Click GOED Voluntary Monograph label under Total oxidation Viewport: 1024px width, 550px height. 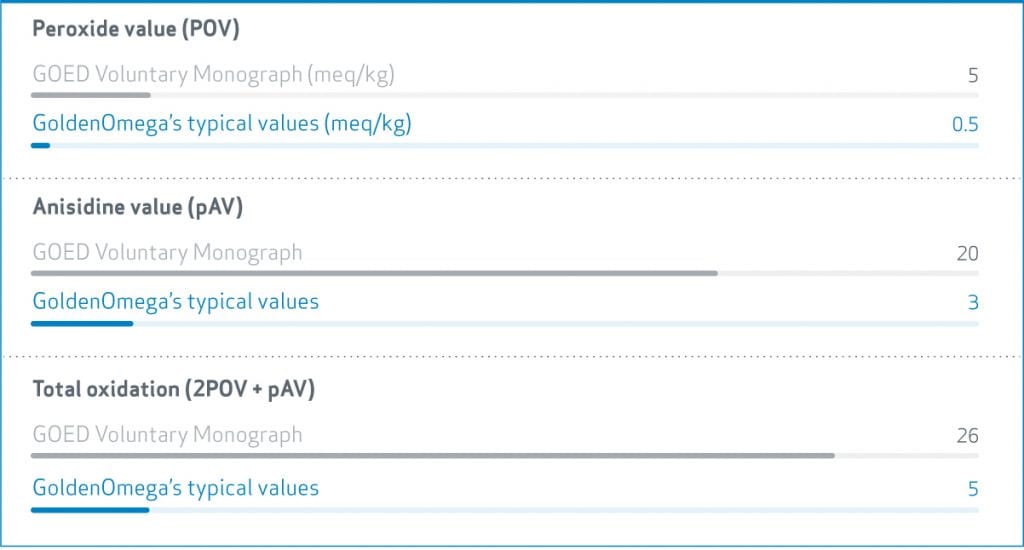[x=167, y=435]
